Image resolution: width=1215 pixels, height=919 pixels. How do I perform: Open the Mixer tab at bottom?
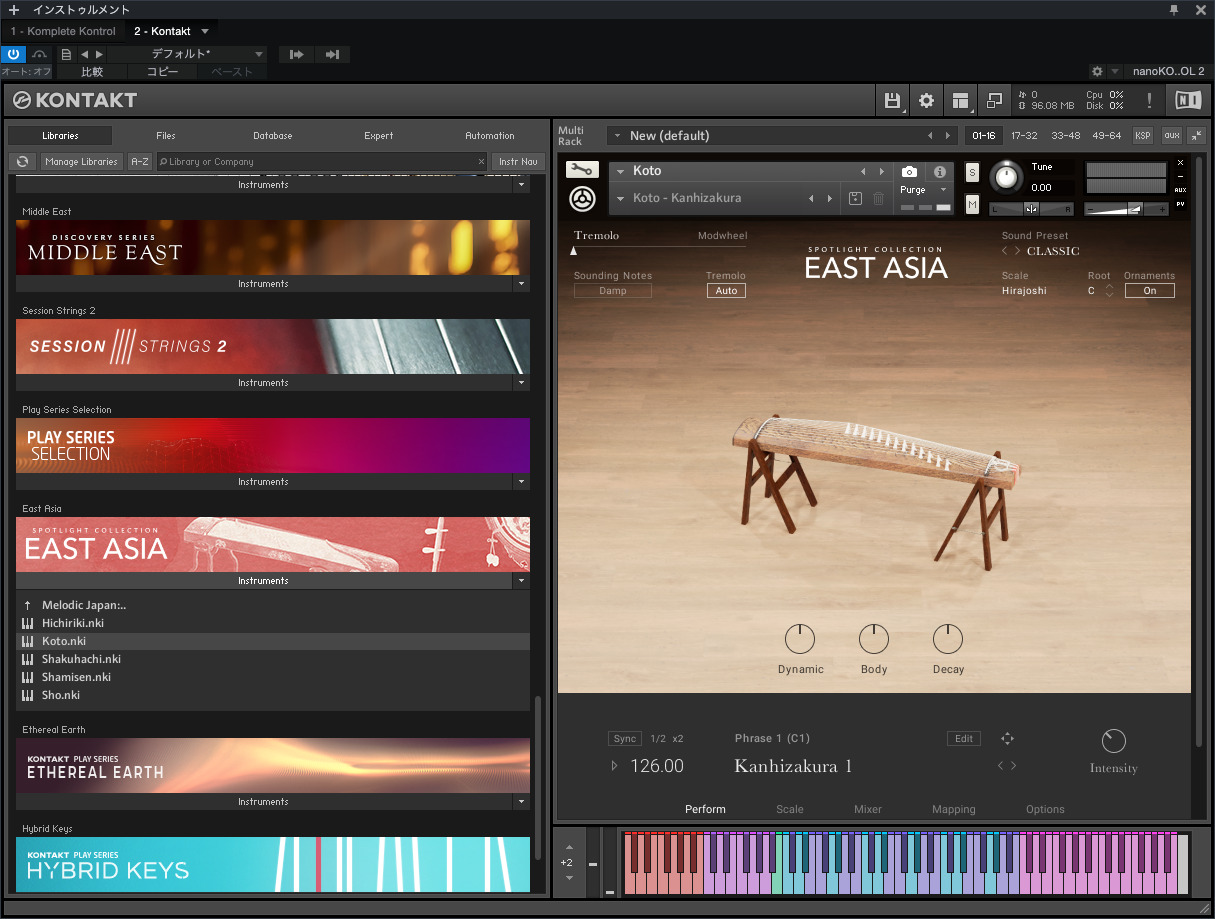(x=868, y=809)
